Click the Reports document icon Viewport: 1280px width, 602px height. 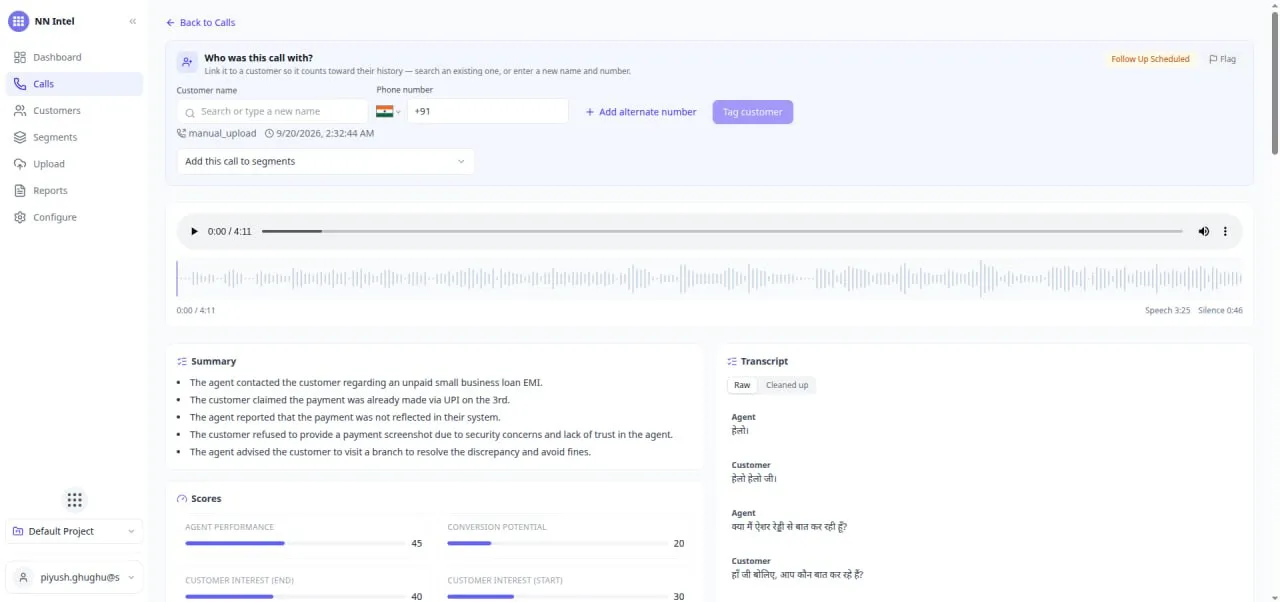[x=20, y=190]
